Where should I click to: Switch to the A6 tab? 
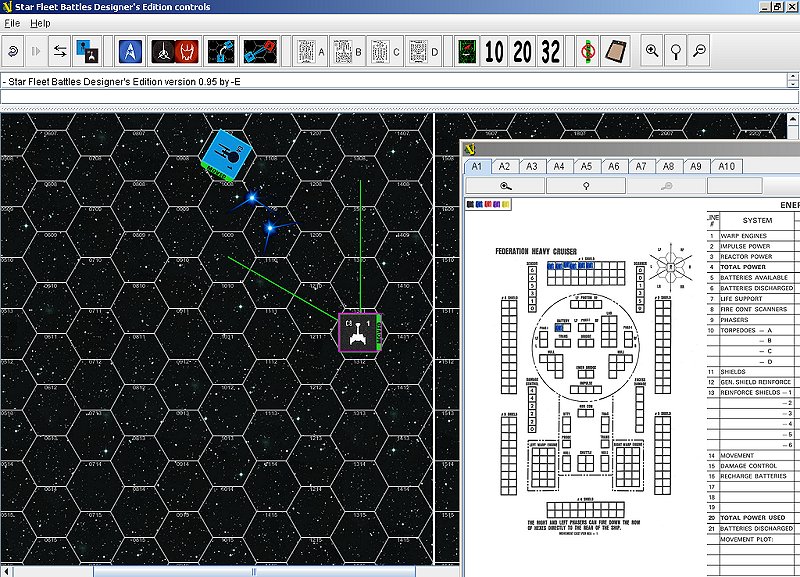click(x=614, y=166)
